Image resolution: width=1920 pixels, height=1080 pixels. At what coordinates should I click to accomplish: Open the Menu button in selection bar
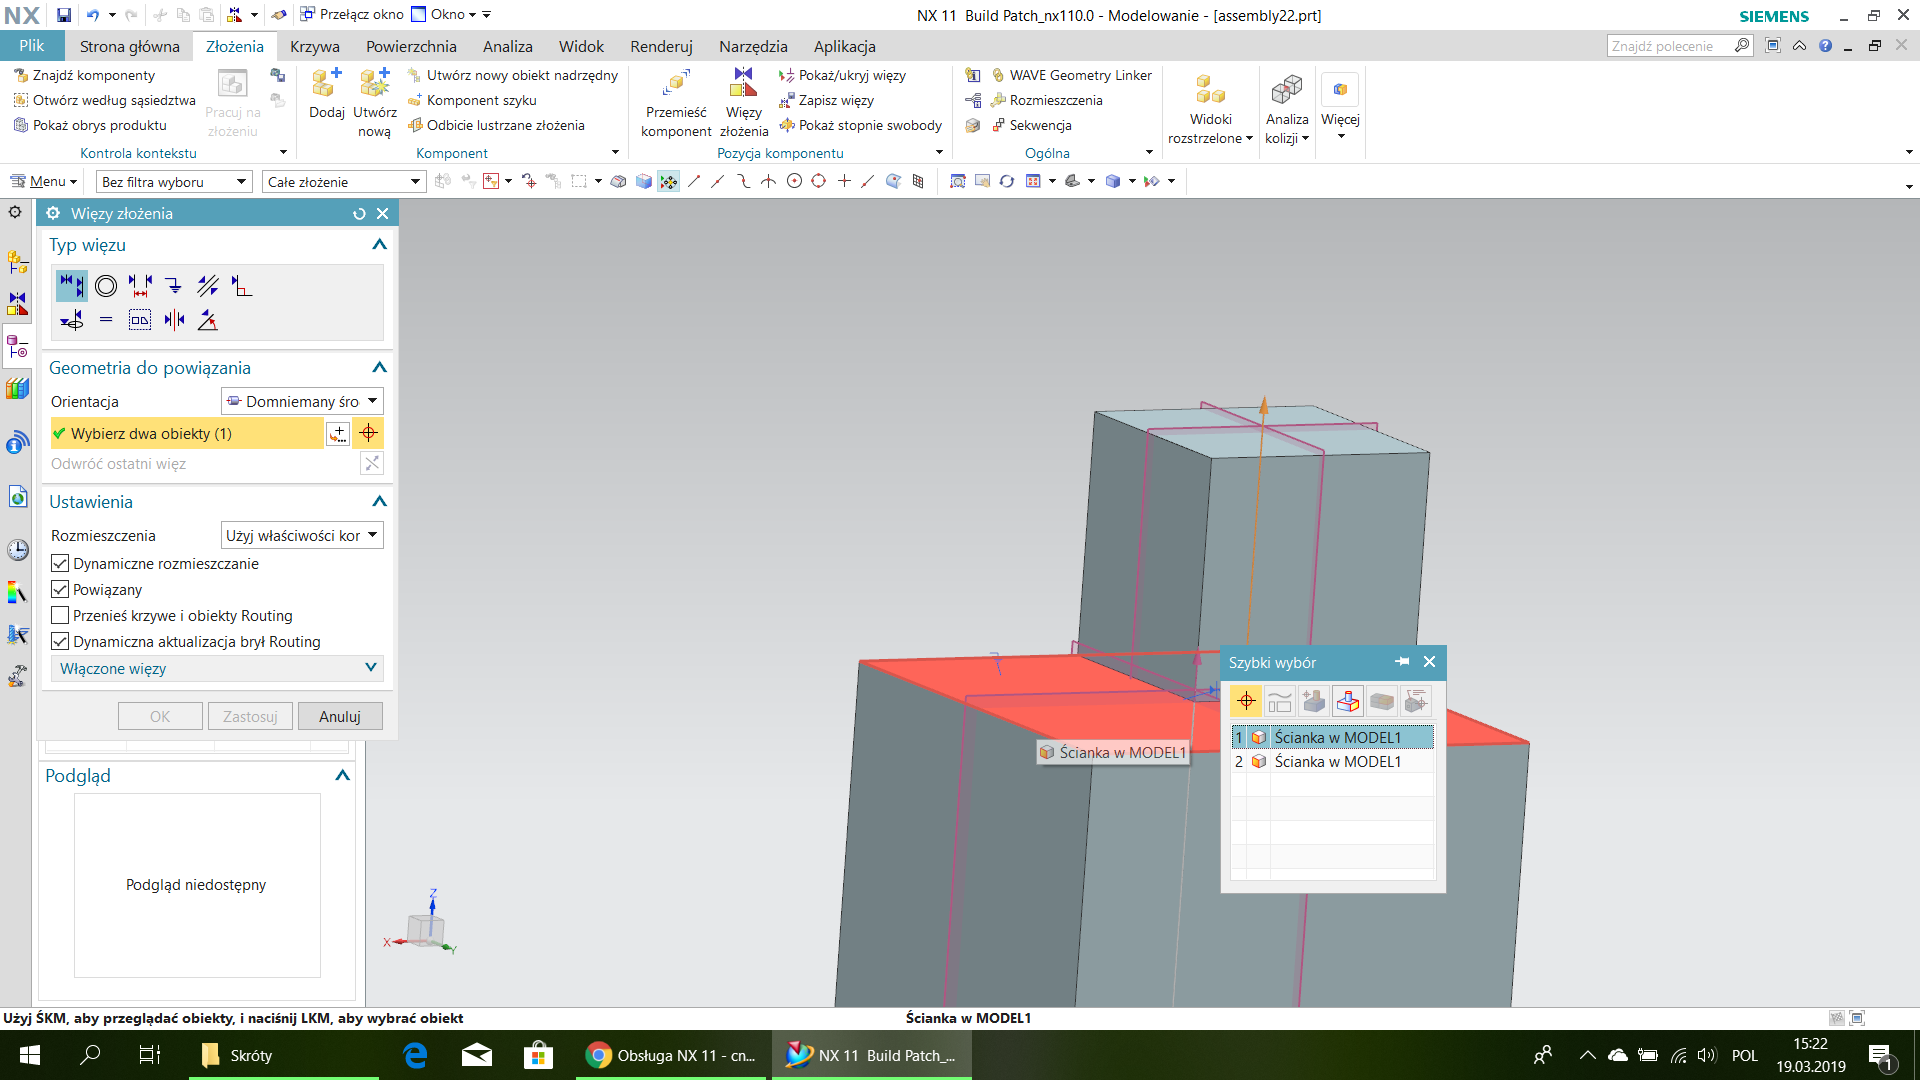pos(44,182)
